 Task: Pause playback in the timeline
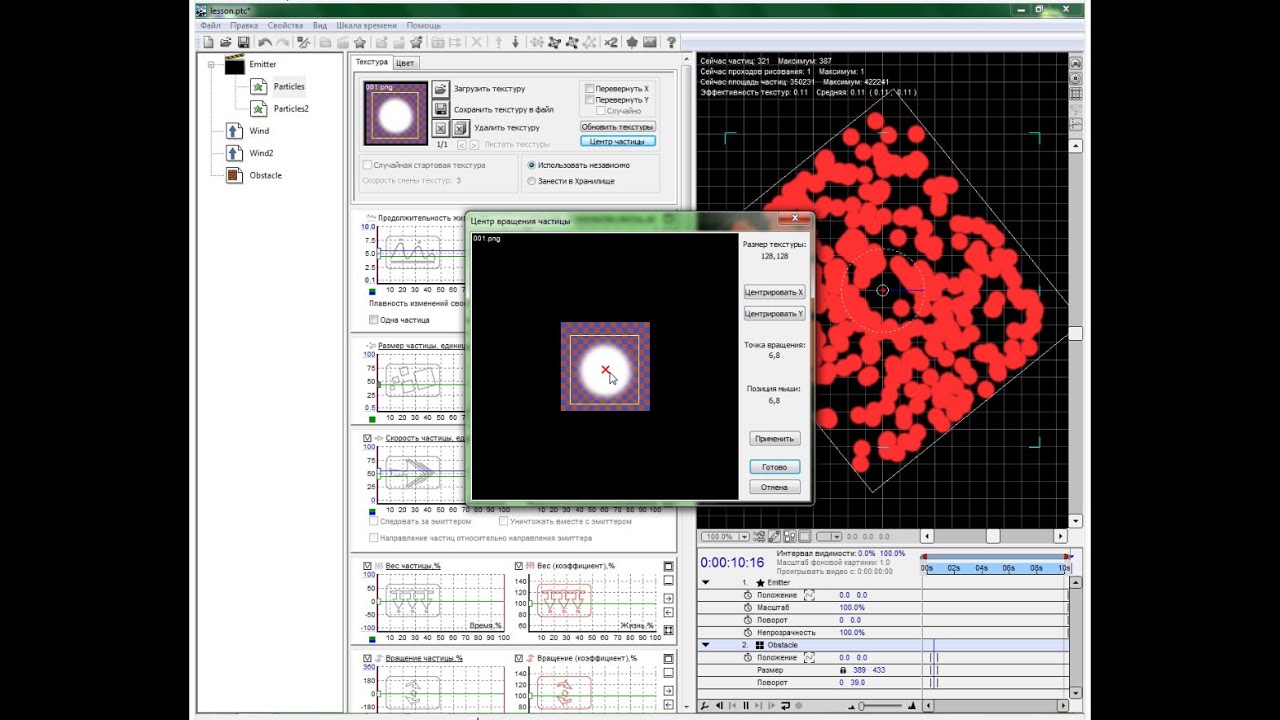click(746, 706)
